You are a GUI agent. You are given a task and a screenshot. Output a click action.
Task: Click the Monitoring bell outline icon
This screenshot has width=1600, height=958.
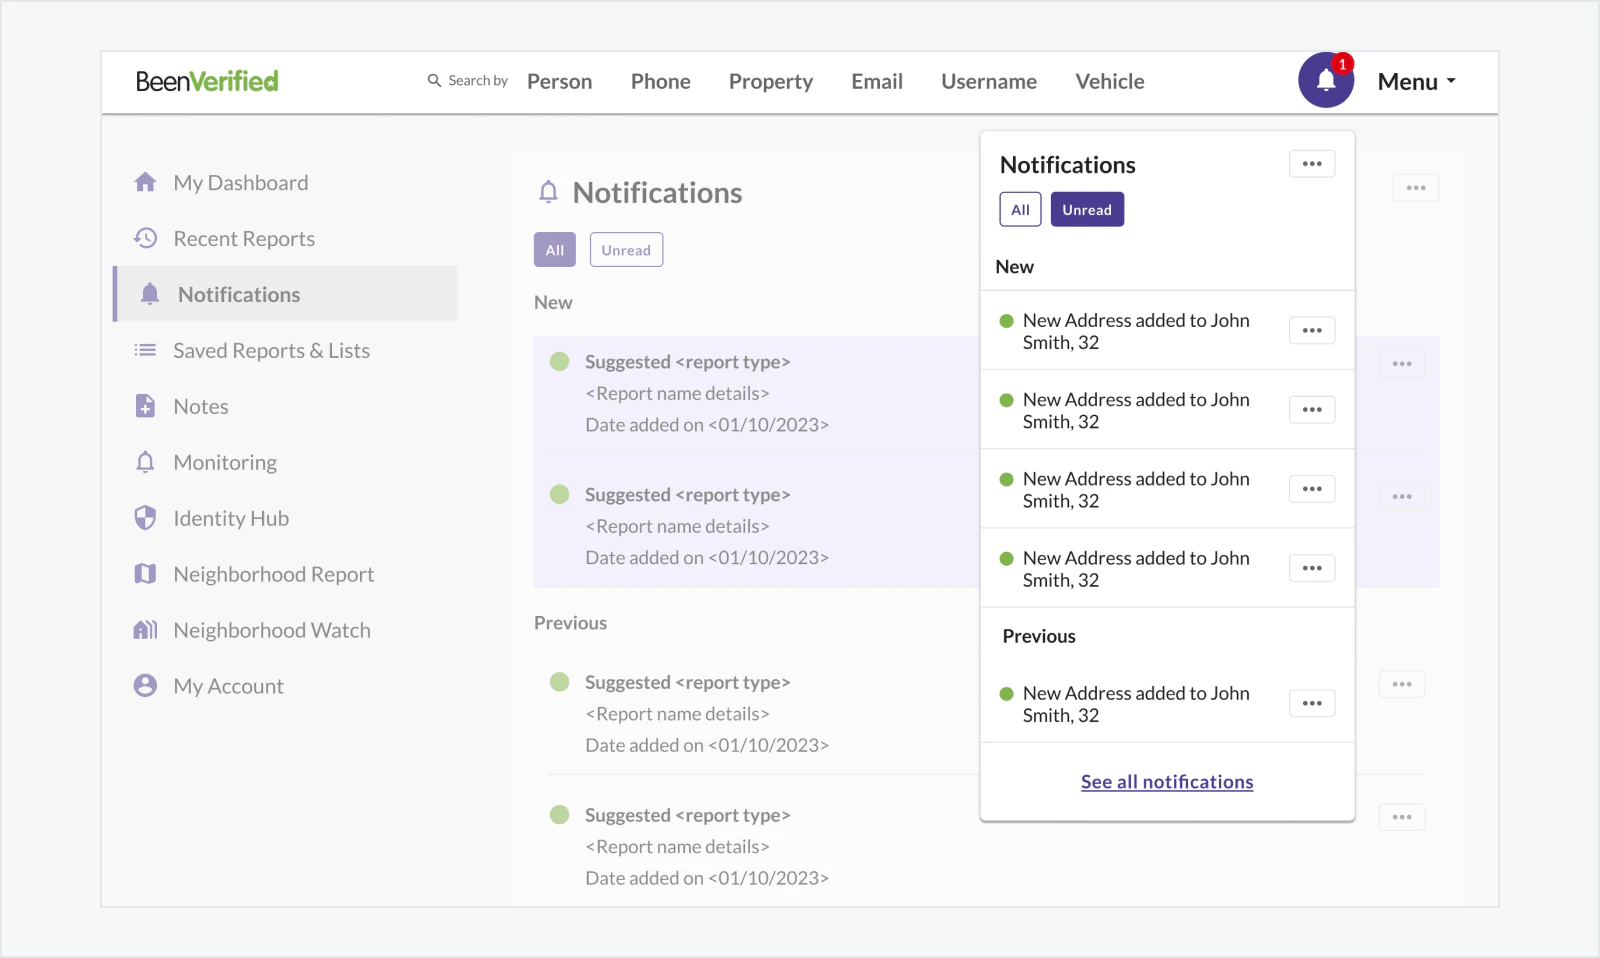(145, 462)
